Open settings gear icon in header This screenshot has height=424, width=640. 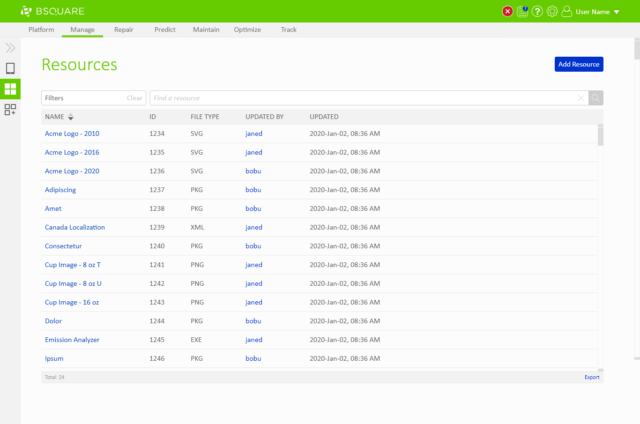[552, 11]
